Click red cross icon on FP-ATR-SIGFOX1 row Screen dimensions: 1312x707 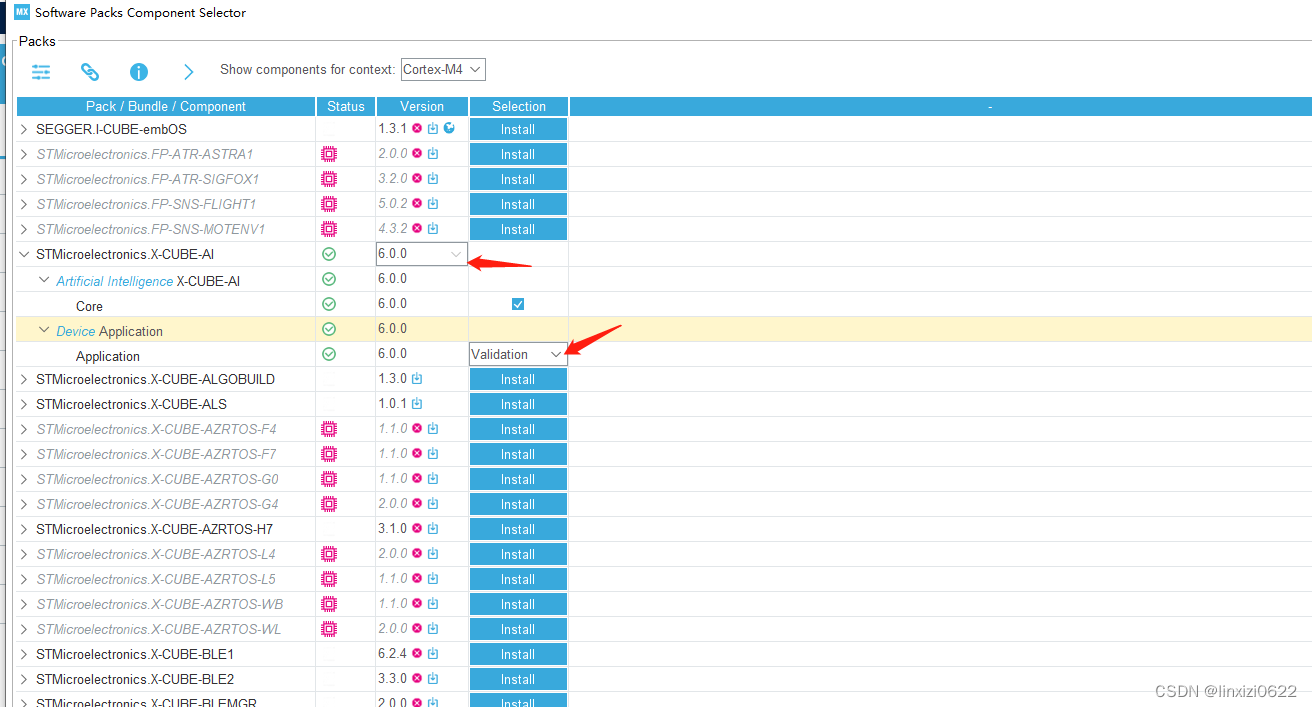417,179
